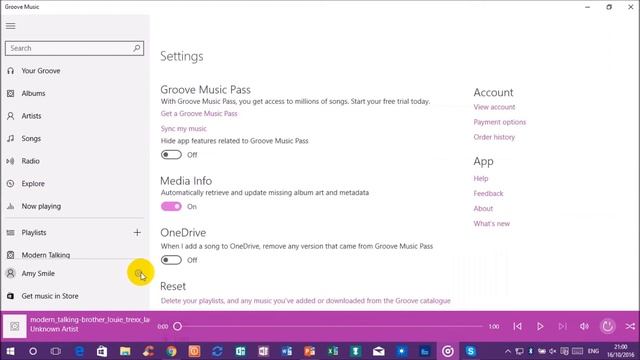Image resolution: width=640 pixels, height=360 pixels.
Task: Open the taskbar clock and date
Action: (x=621, y=351)
